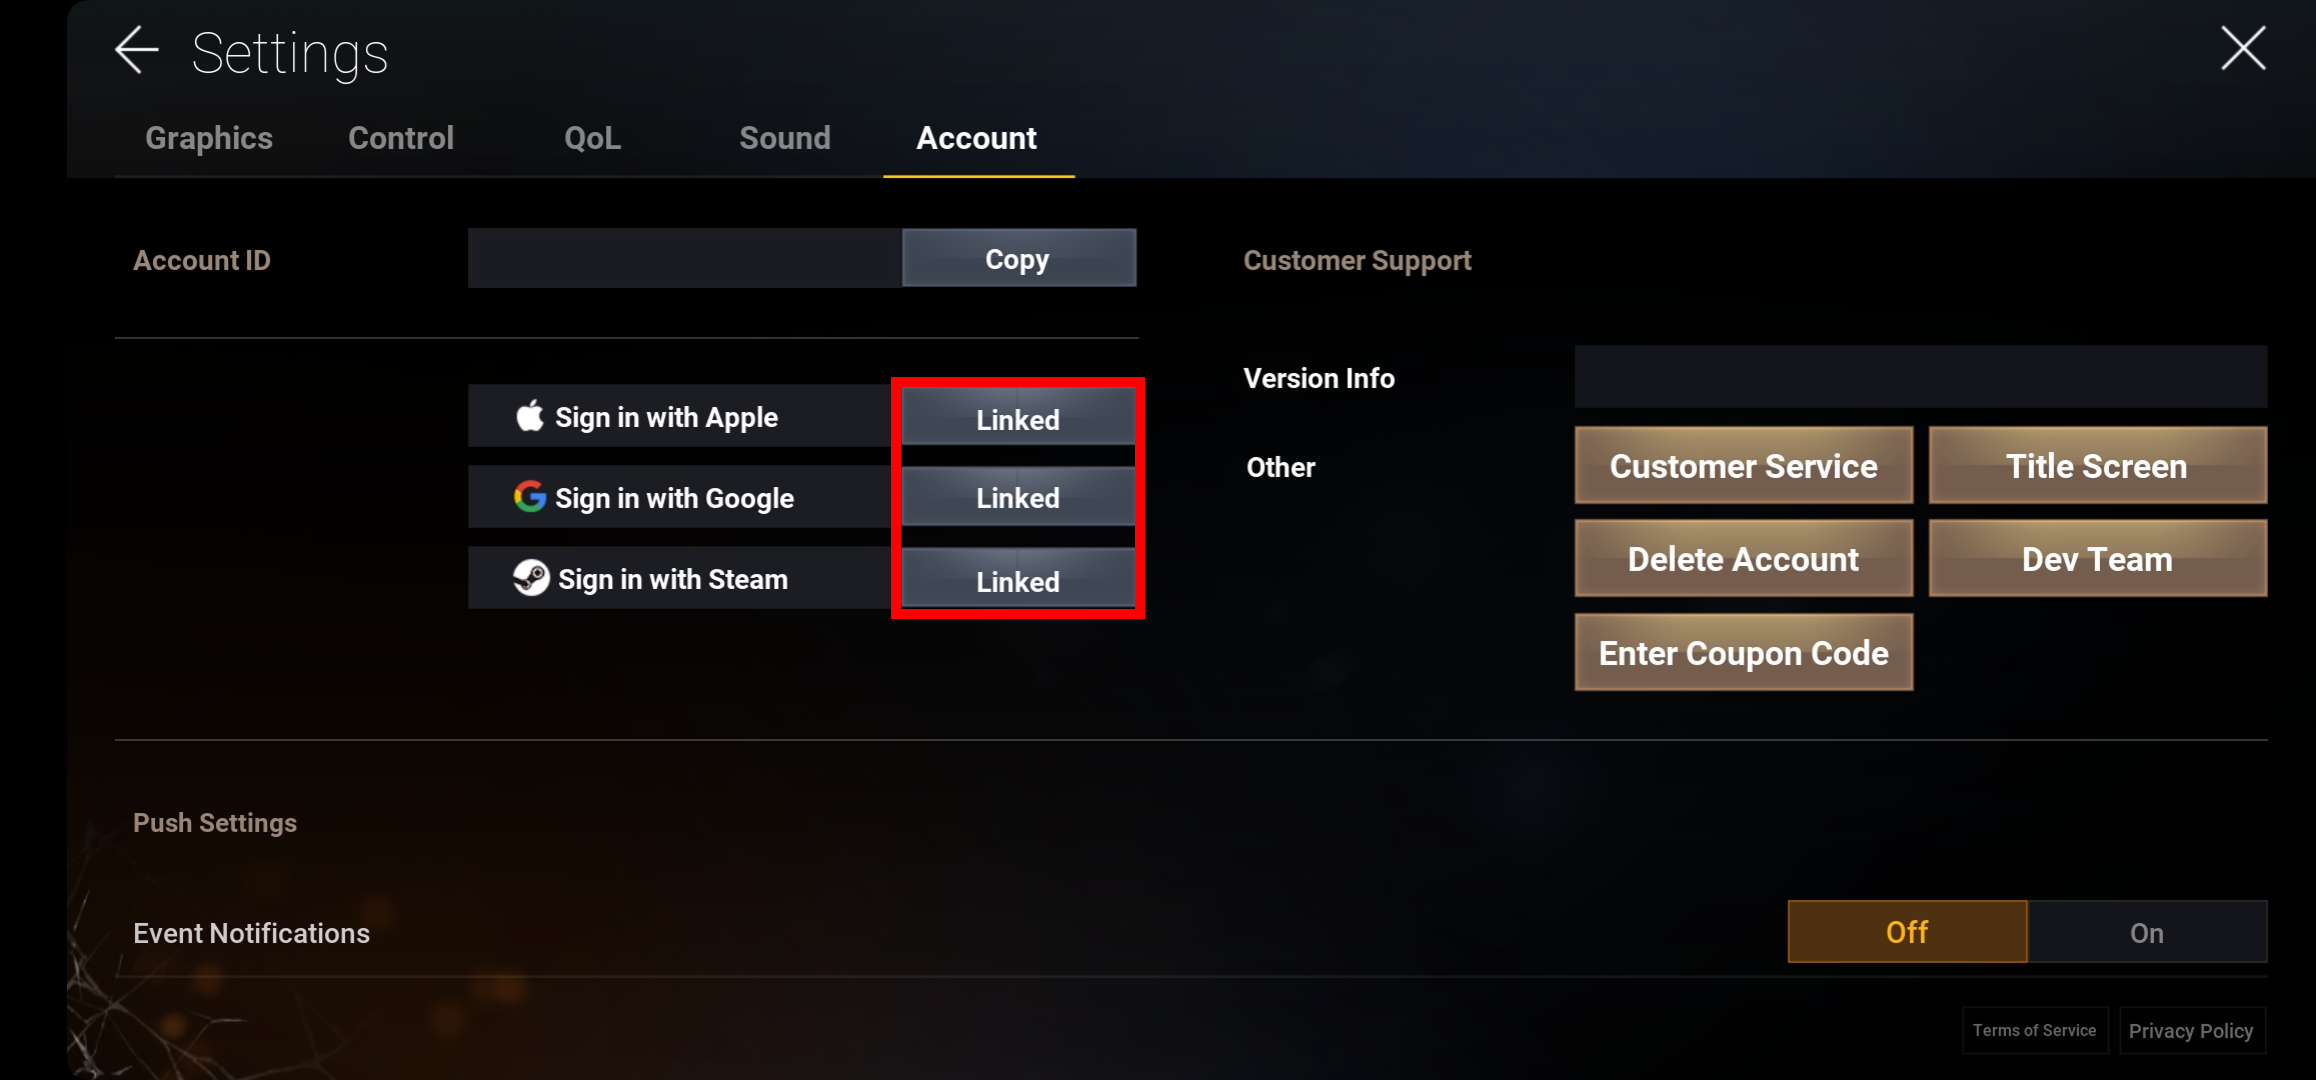Click the Account ID field
The image size is (2316, 1080).
685,258
